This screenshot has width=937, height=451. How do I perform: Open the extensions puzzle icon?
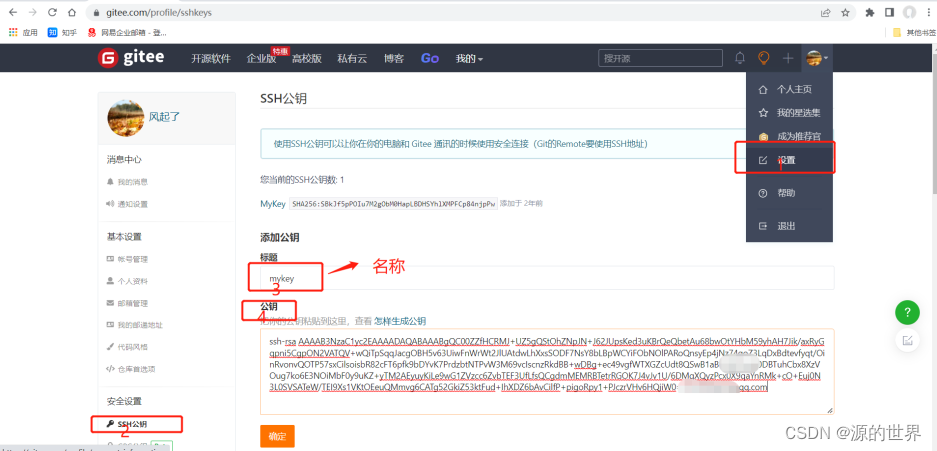(870, 13)
